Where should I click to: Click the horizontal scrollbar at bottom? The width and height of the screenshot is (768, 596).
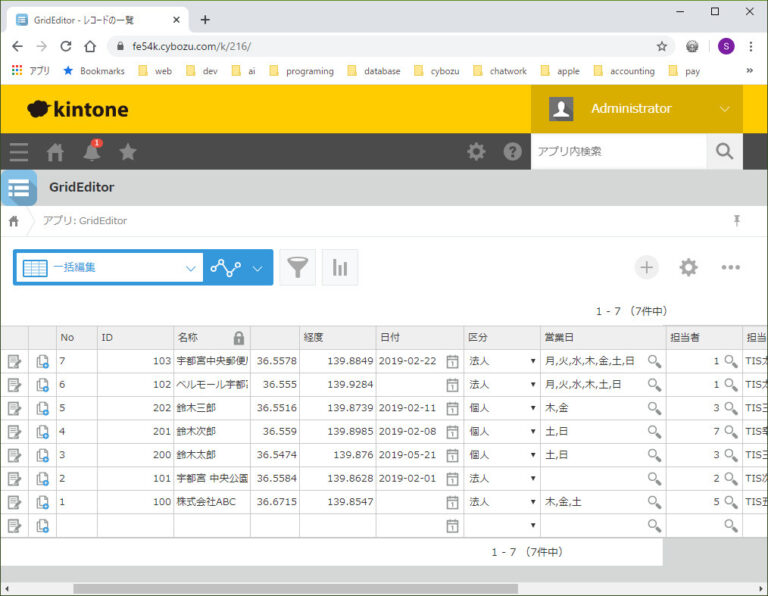point(300,588)
